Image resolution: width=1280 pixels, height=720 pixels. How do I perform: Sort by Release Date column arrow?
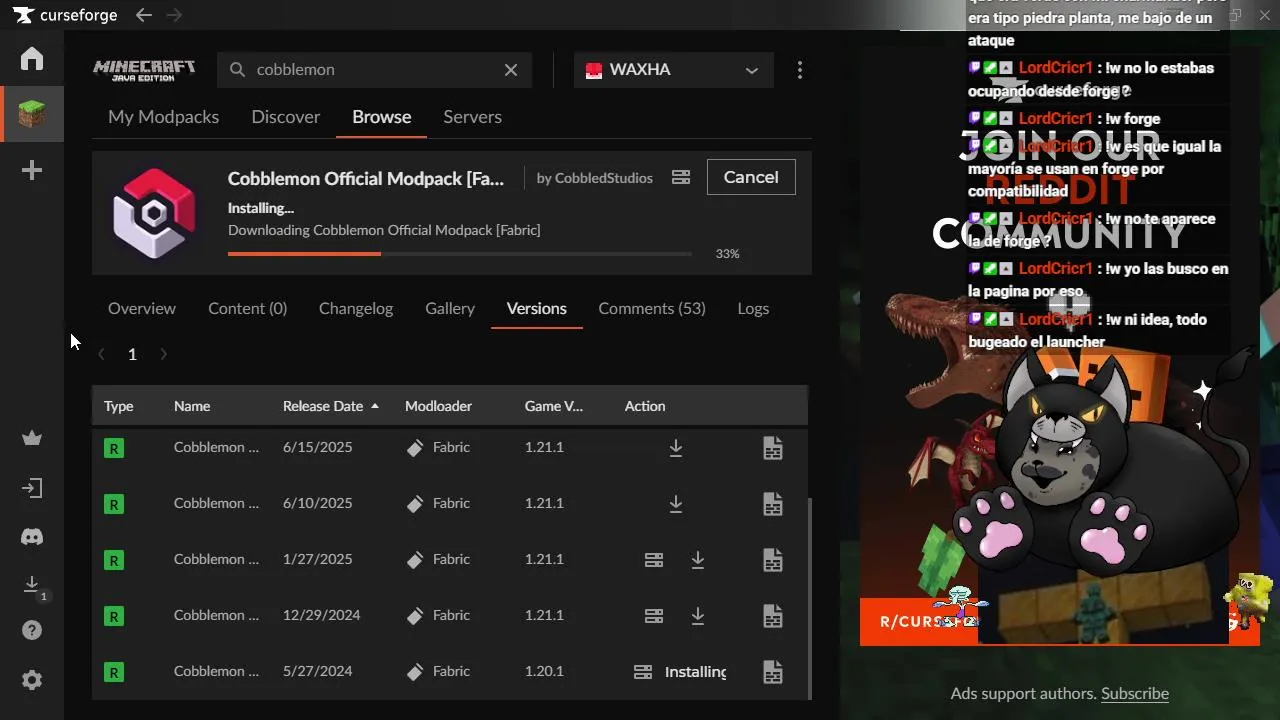[x=375, y=406]
